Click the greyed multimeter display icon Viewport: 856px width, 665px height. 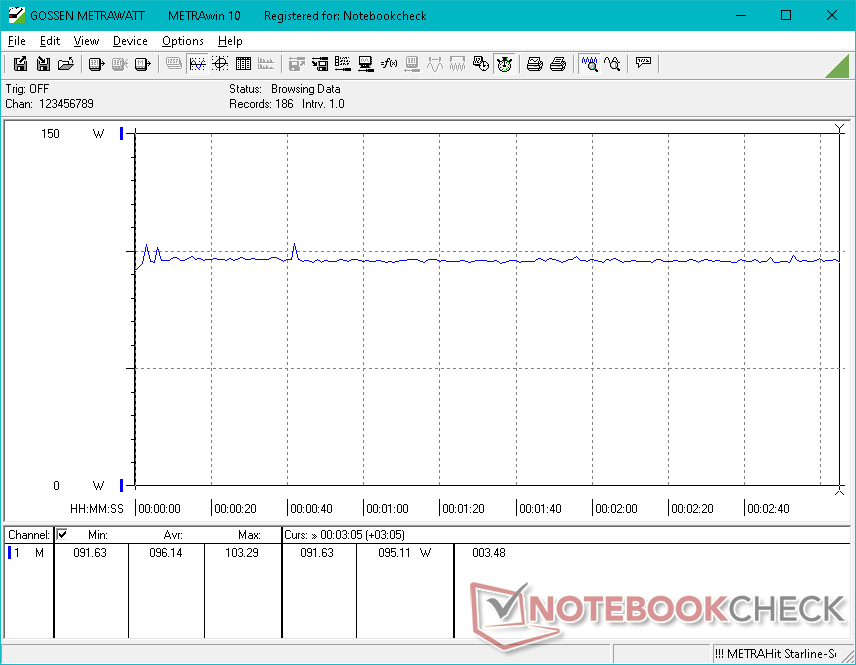[x=174, y=64]
